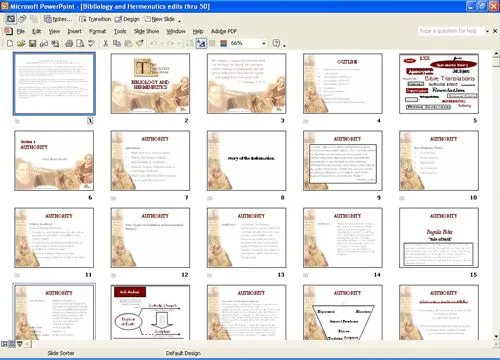
Task: Play transition icon under slide 7
Action: 113,198
